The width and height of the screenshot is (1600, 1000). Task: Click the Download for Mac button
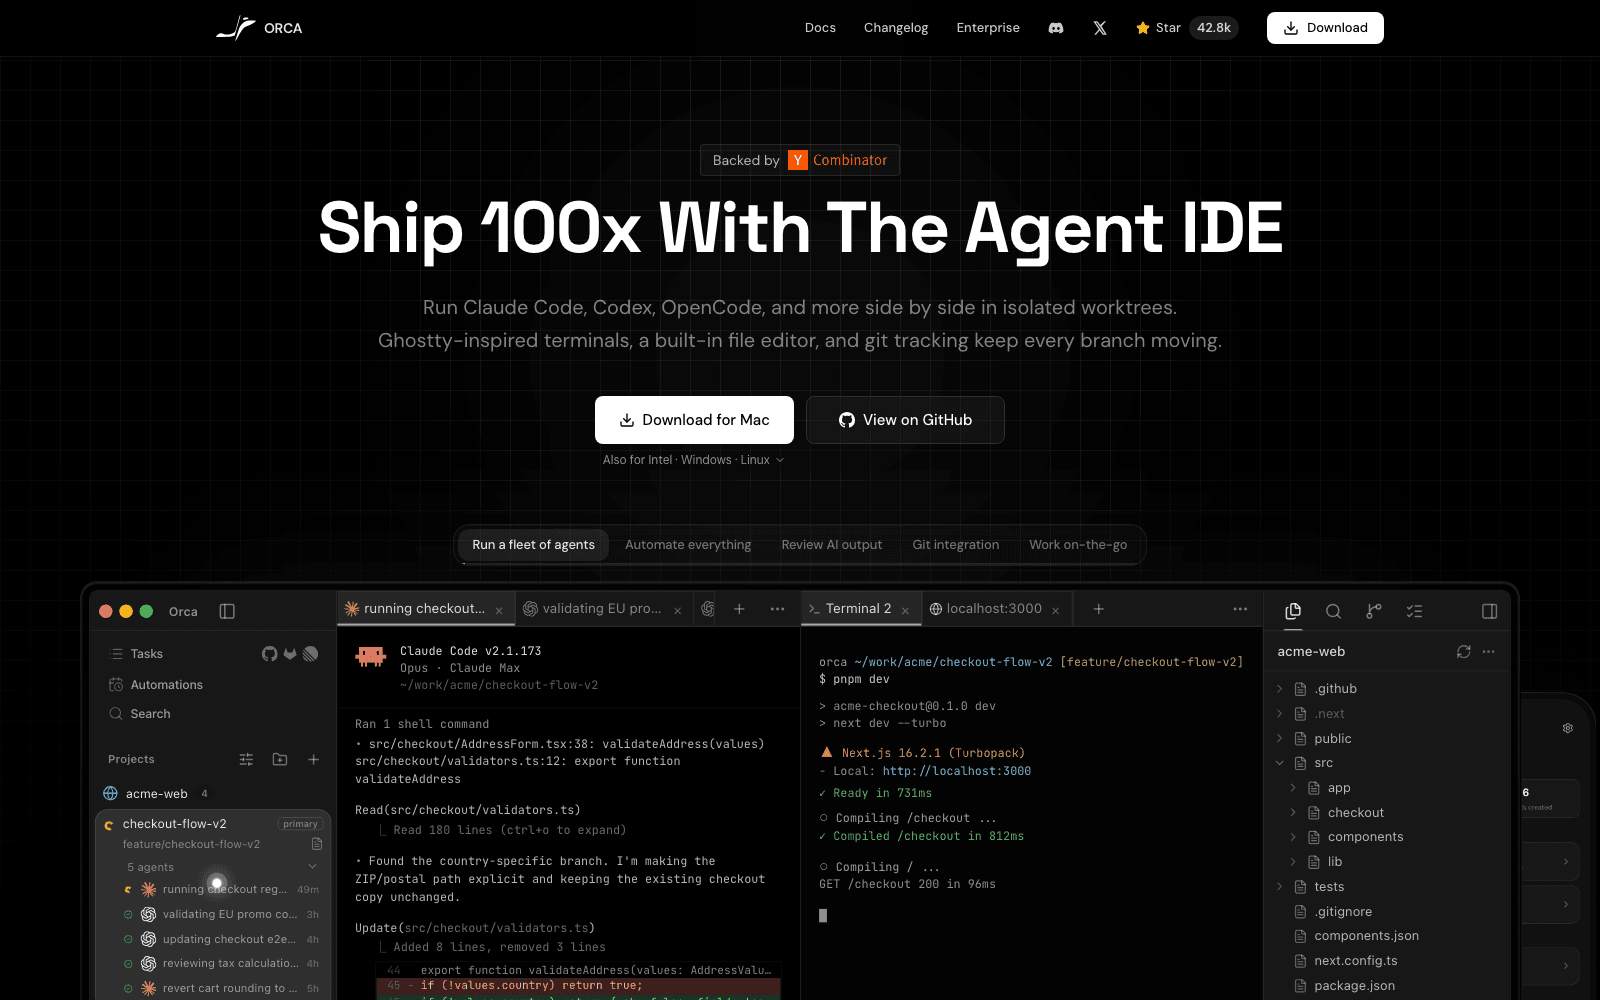[x=694, y=420]
